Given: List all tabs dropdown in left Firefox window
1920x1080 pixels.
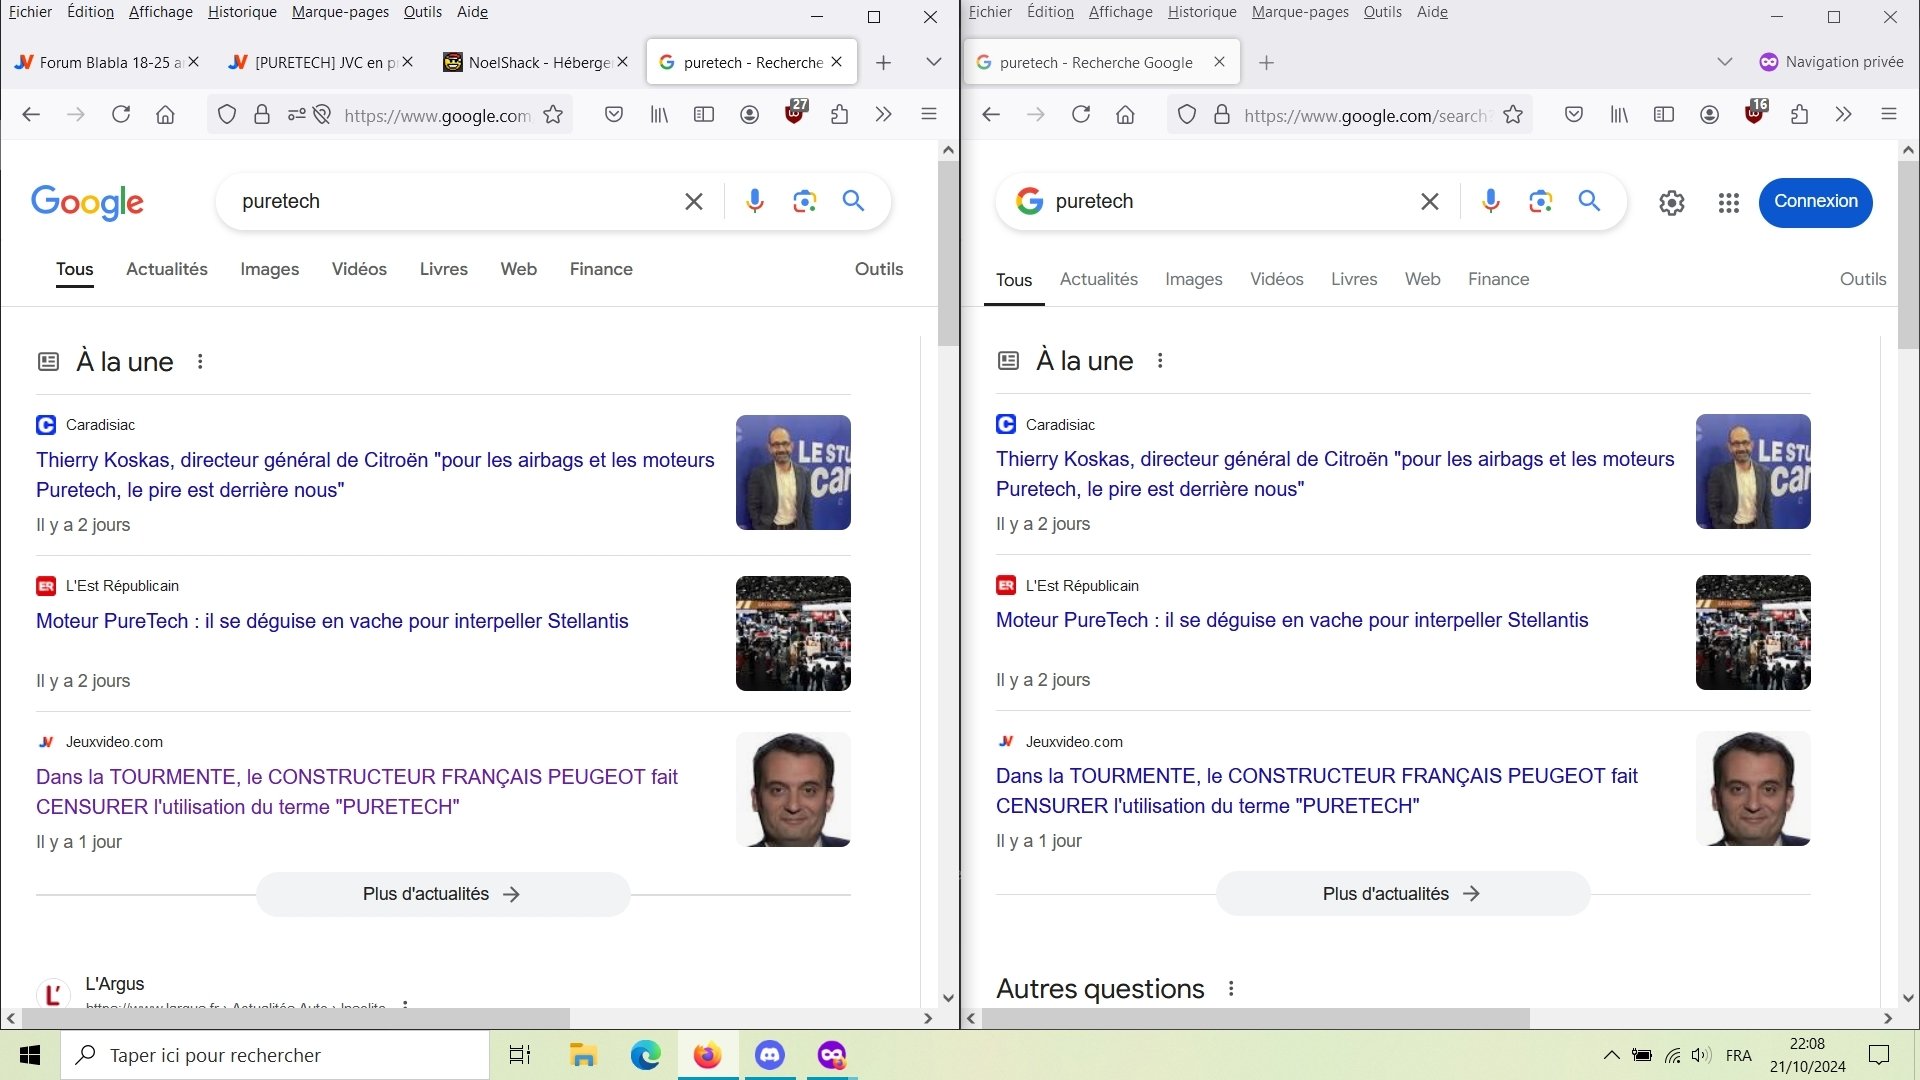Looking at the screenshot, I should pos(934,62).
